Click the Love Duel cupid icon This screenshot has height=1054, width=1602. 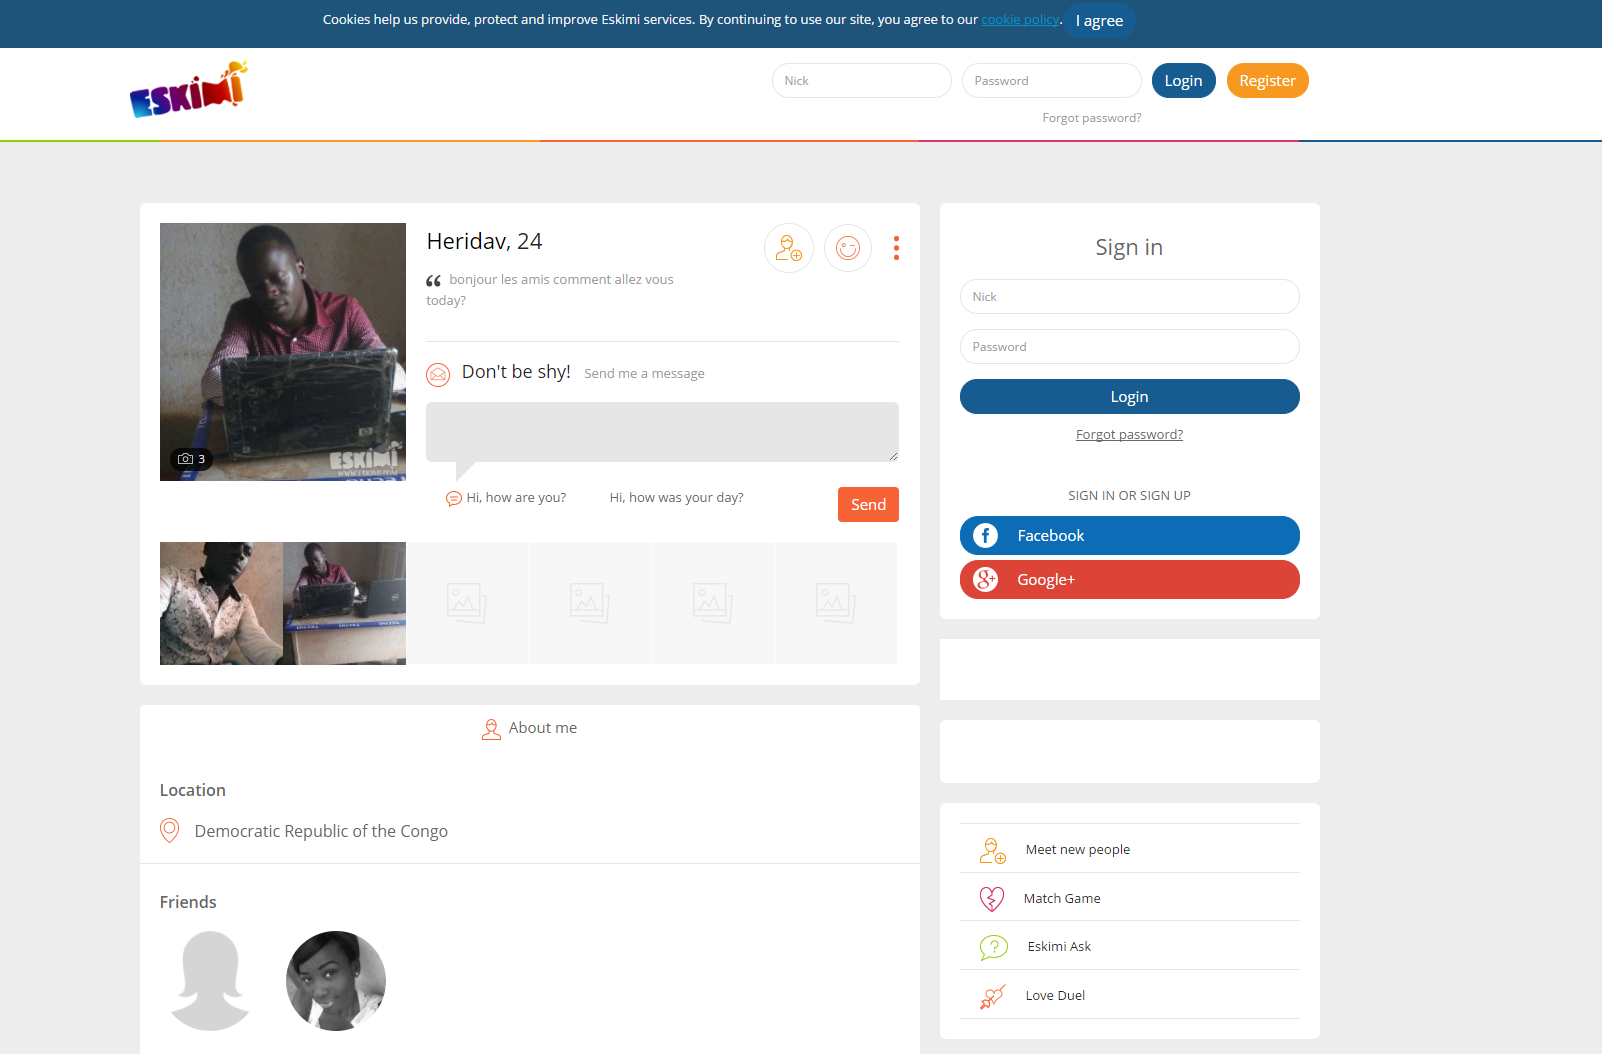[x=992, y=996]
